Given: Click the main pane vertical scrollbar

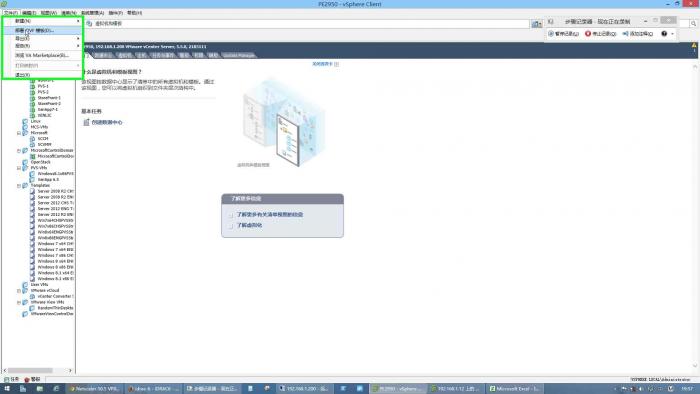Looking at the screenshot, I should pyautogui.click(x=695, y=216).
